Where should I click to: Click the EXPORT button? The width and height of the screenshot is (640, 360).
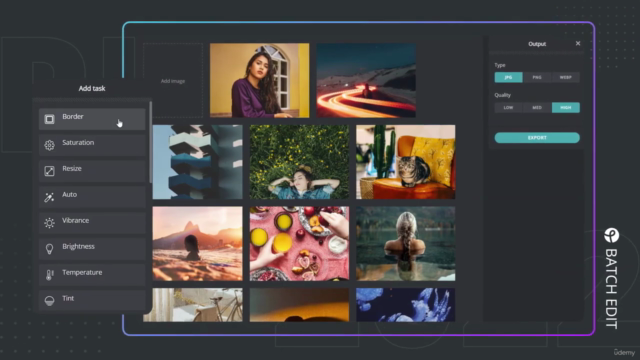point(537,138)
